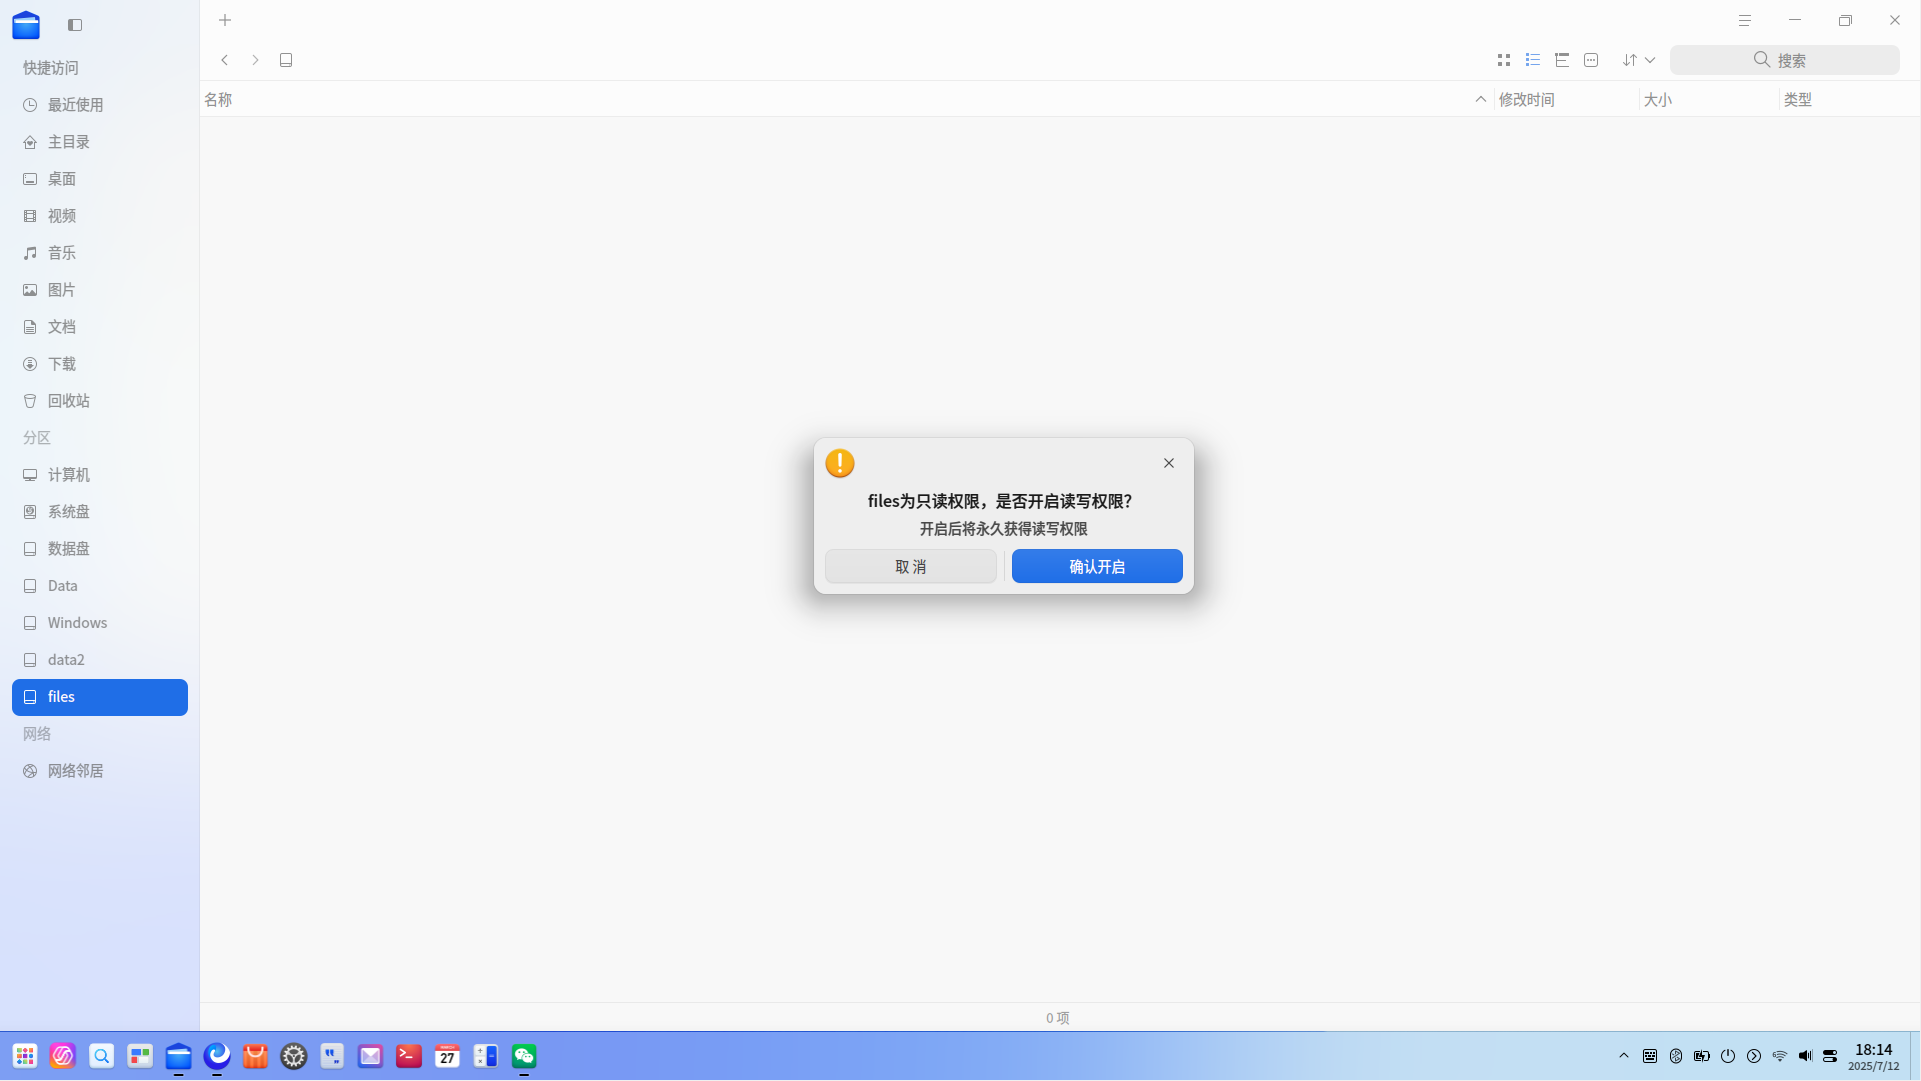Screen dimensions: 1921x1081
Task: Open 图片 folder in sidebar
Action: [x=100, y=290]
